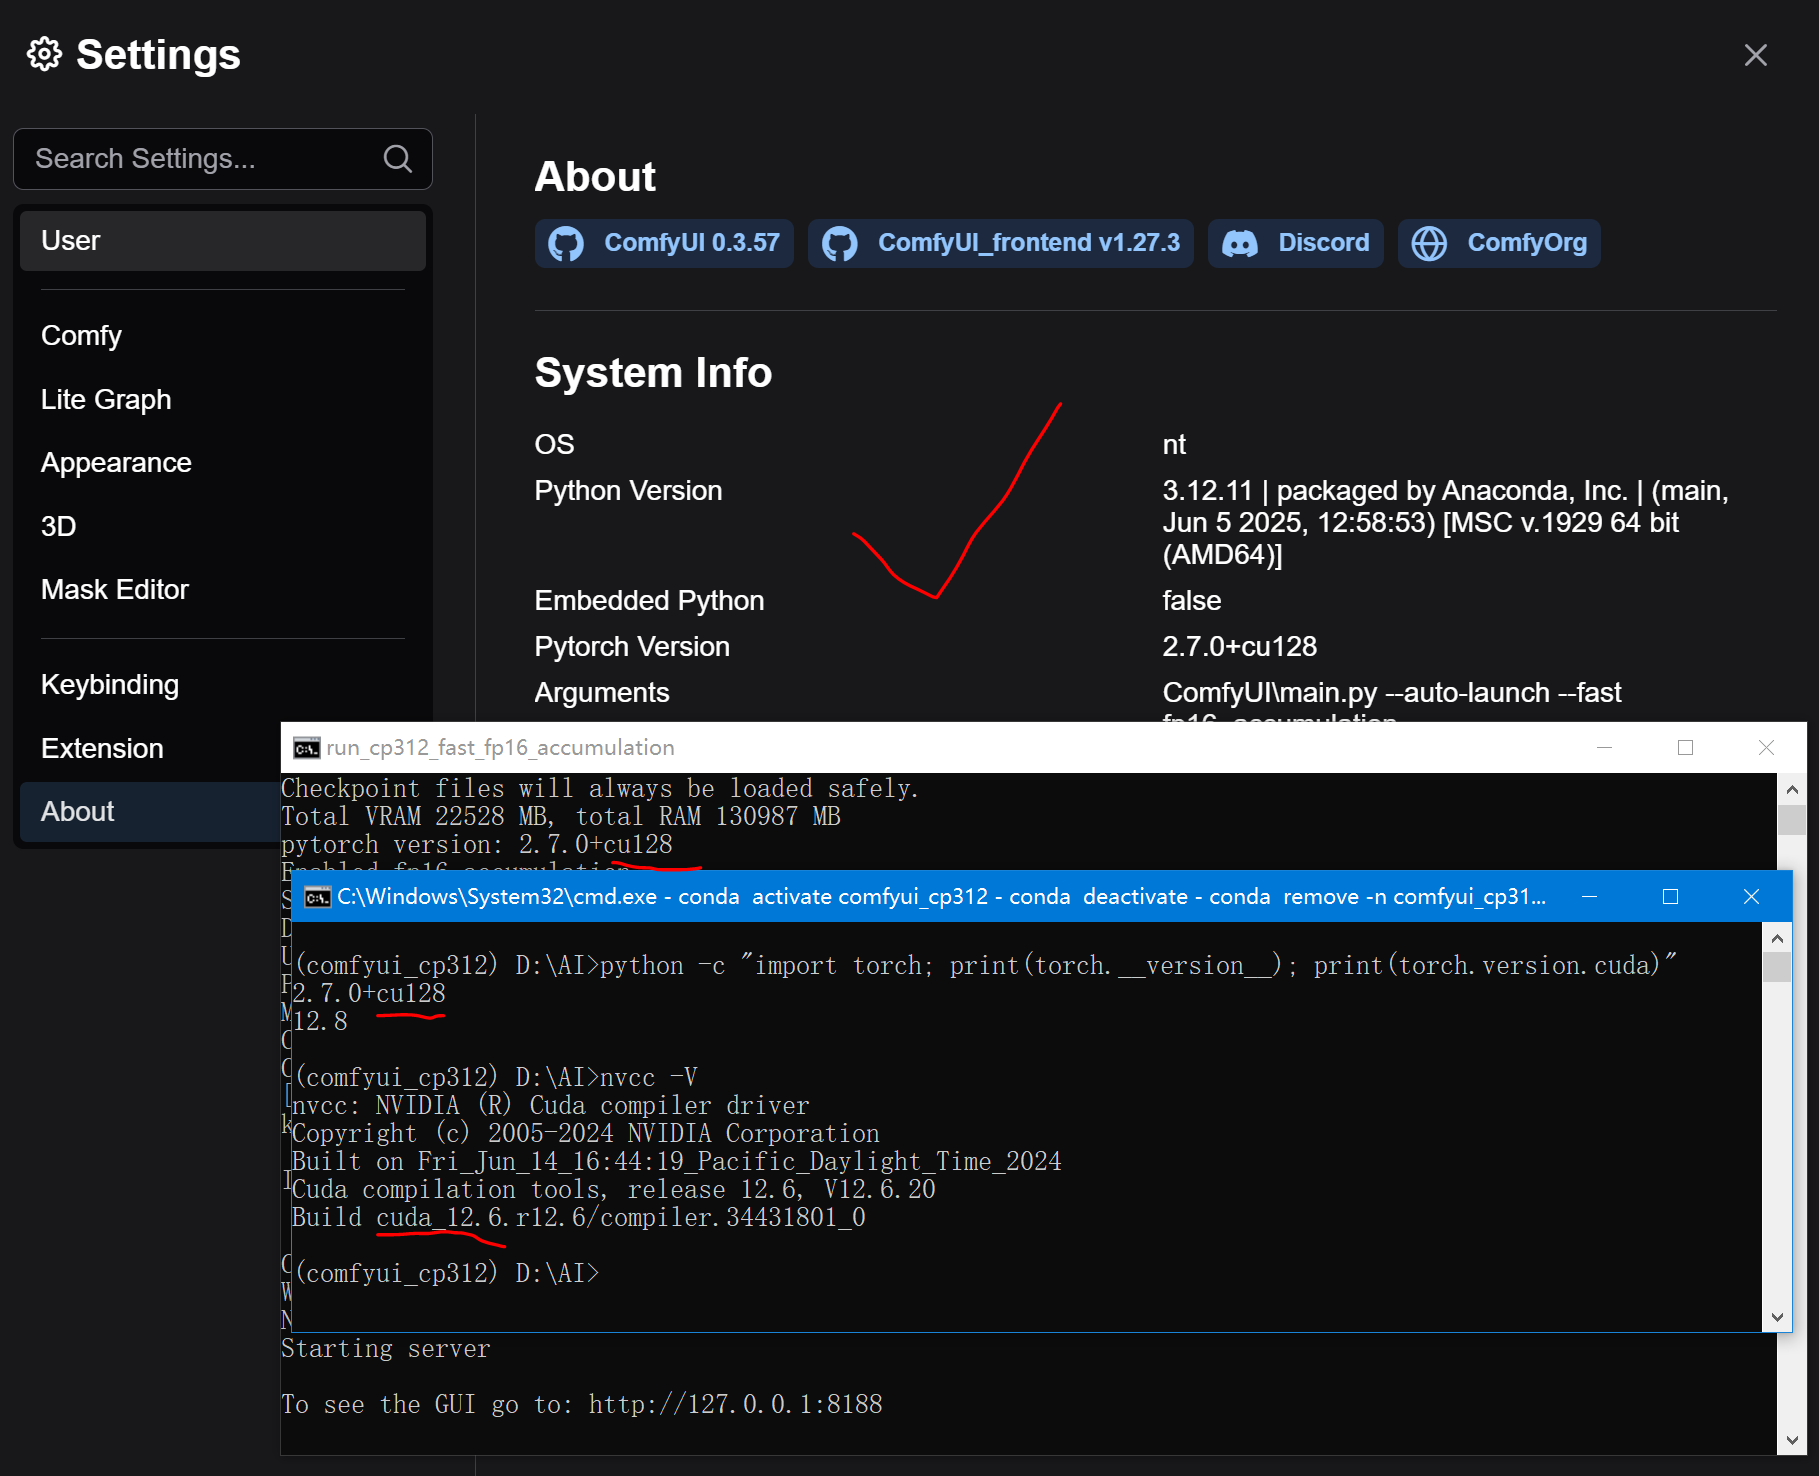
Task: Open the ComfyOrg website link
Action: coord(1498,243)
